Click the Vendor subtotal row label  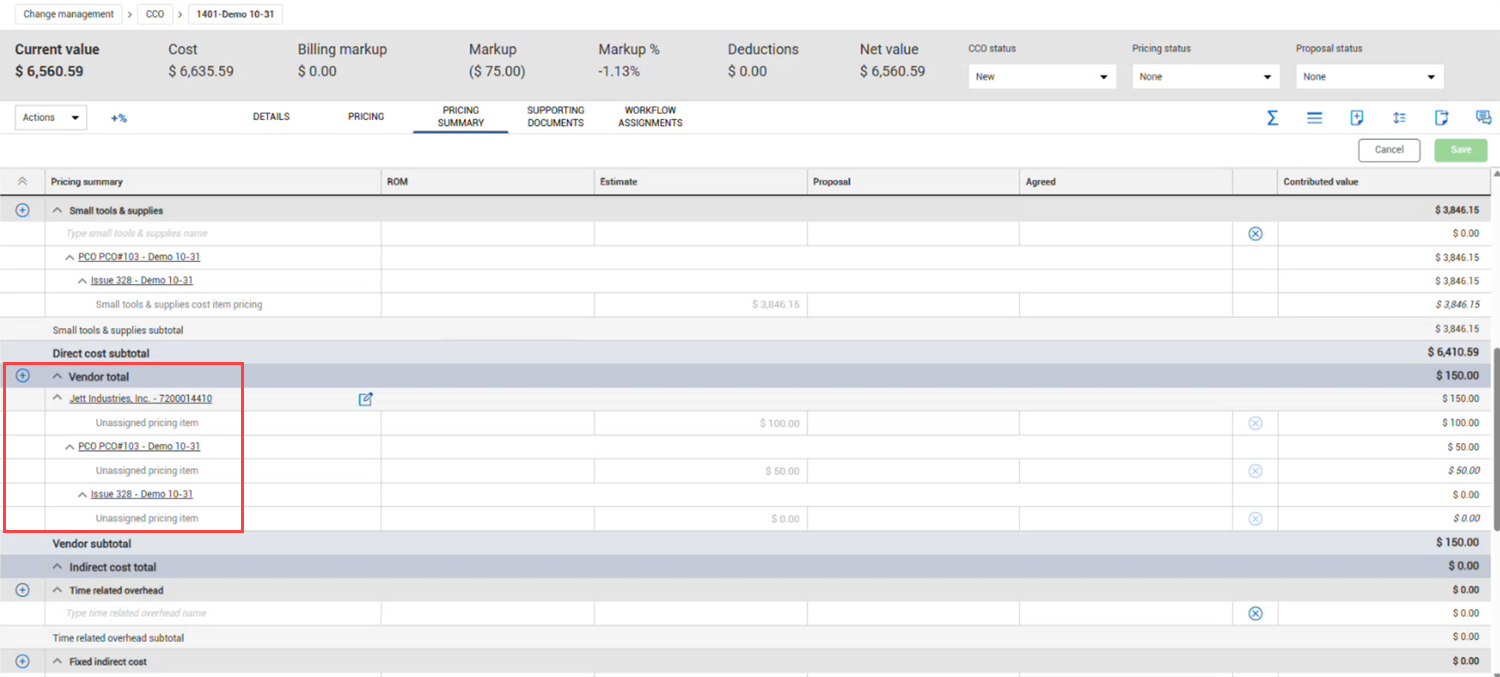tap(92, 544)
